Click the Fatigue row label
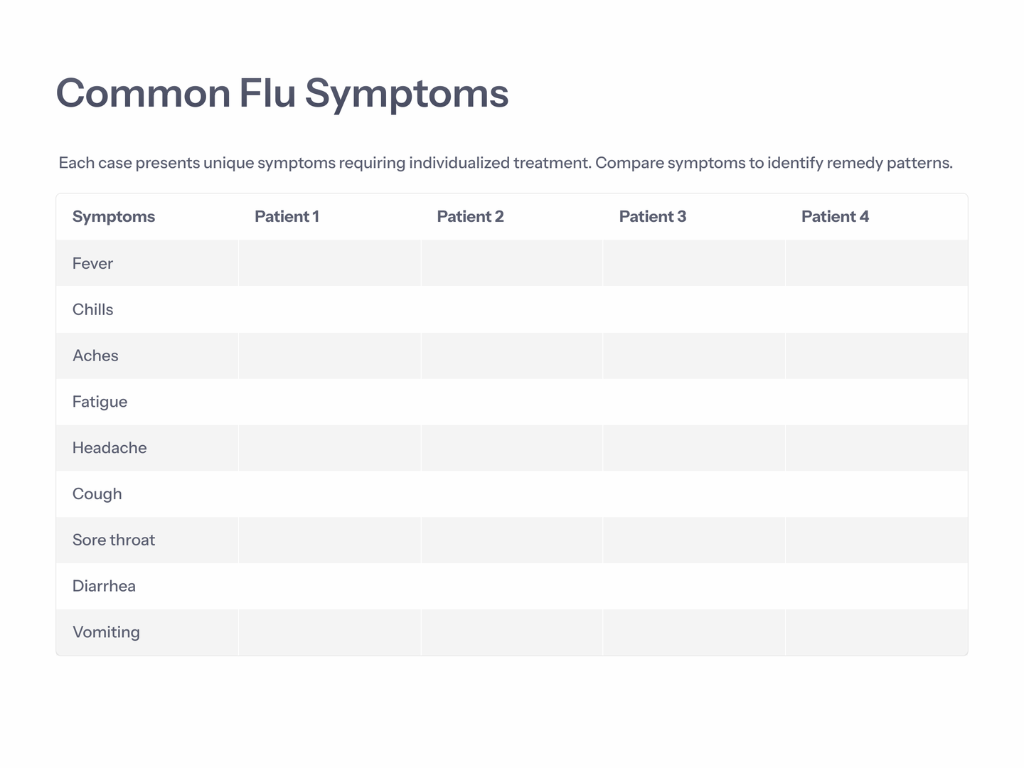1024x768 pixels. coord(100,402)
